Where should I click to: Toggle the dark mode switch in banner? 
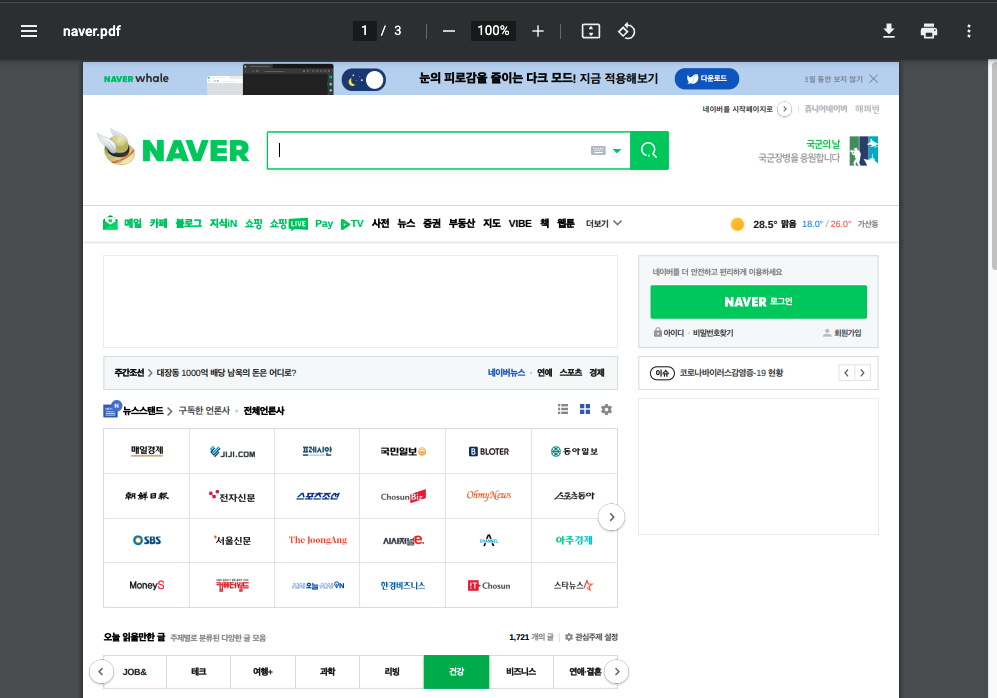pos(364,80)
